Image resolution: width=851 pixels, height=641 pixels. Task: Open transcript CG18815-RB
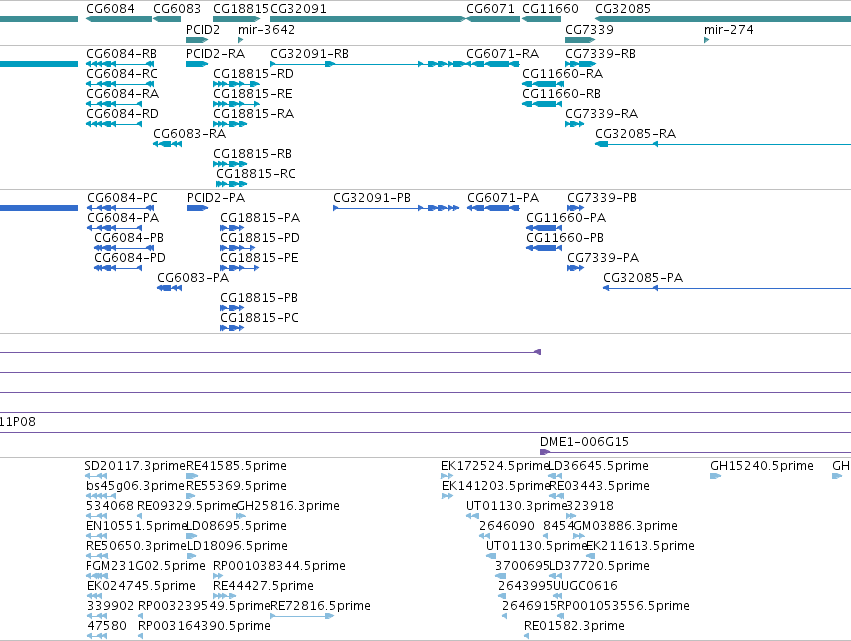point(252,154)
